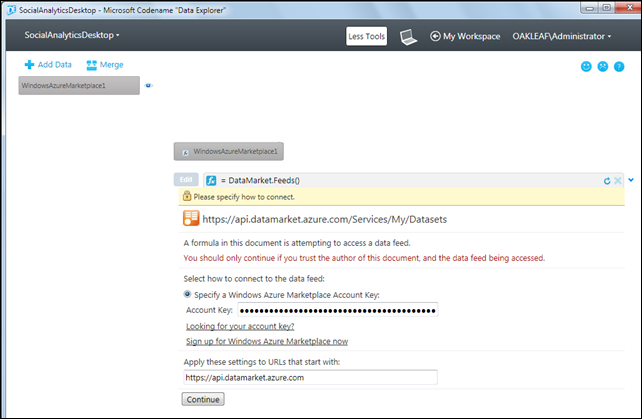Click the lock icon in yellow warning bar

[187, 196]
